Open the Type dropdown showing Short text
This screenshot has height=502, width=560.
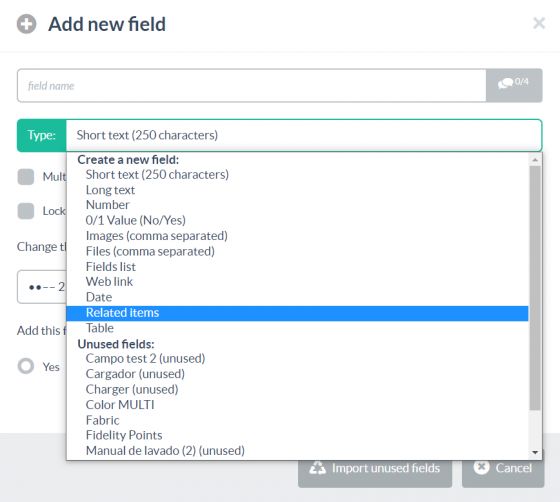point(304,135)
